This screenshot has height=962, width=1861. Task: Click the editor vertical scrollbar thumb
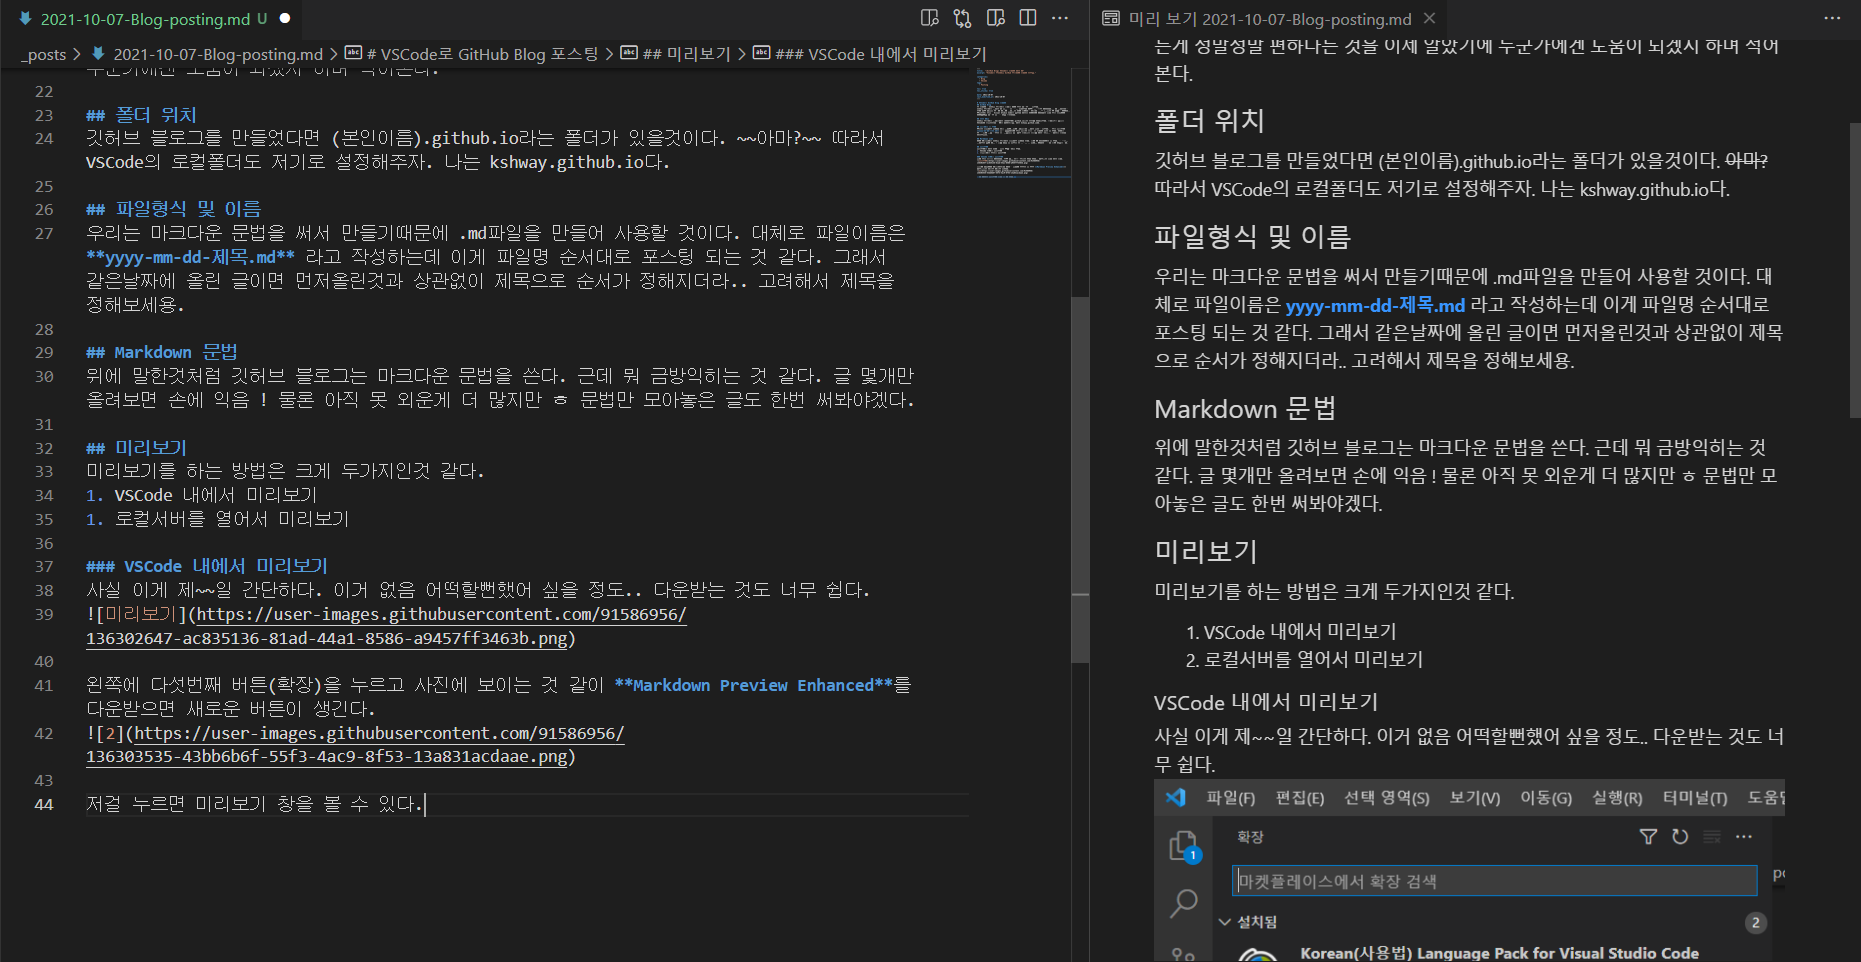coord(1080,480)
